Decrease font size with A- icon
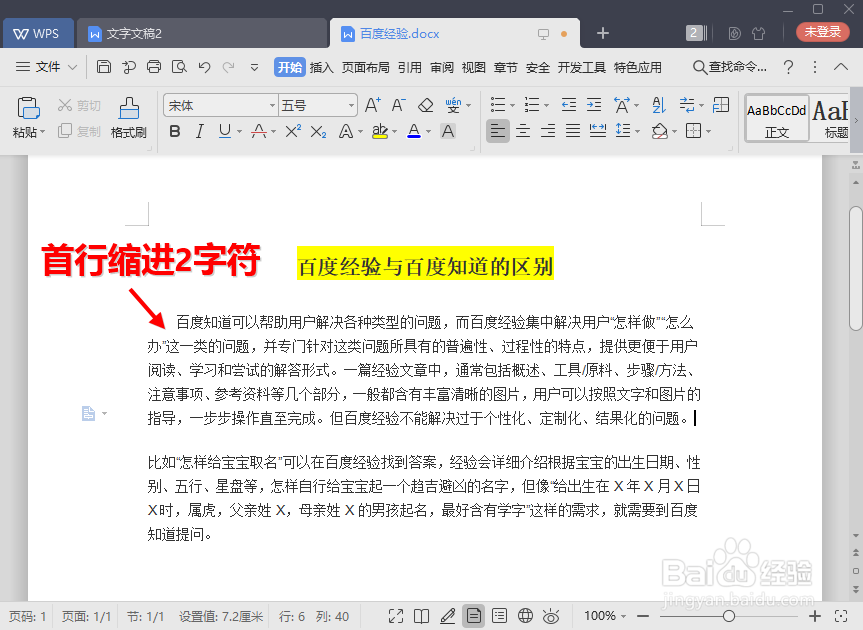This screenshot has width=863, height=630. pyautogui.click(x=398, y=105)
